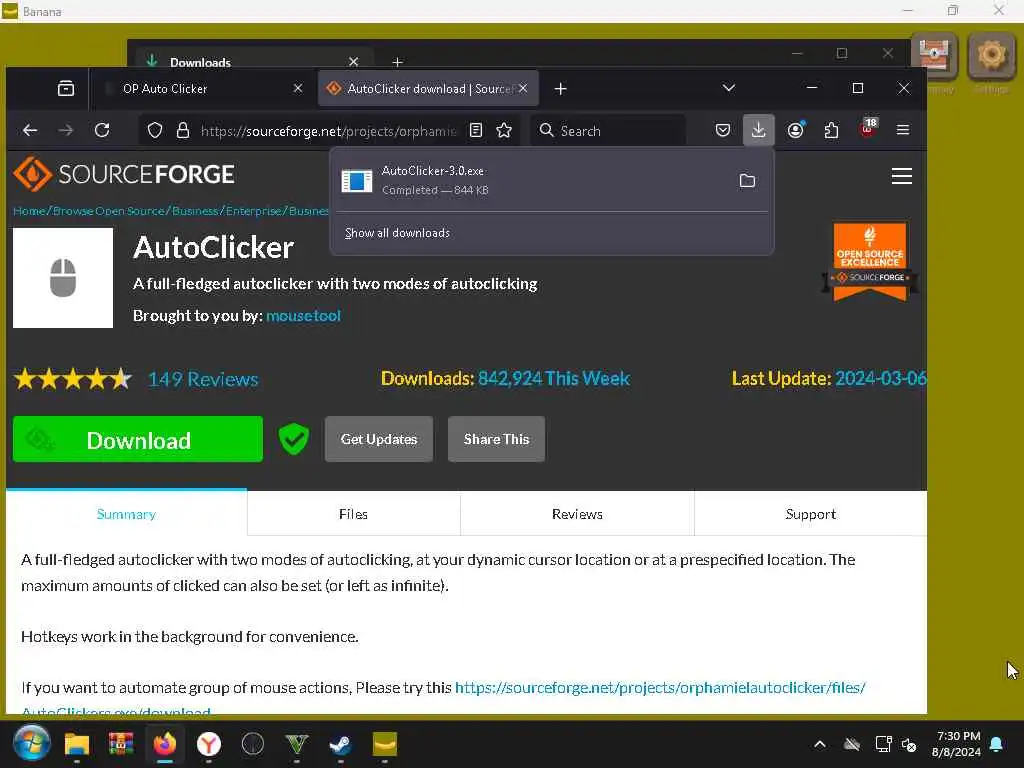Screen dimensions: 1024x768
Task: Open the Support tab
Action: pyautogui.click(x=810, y=514)
